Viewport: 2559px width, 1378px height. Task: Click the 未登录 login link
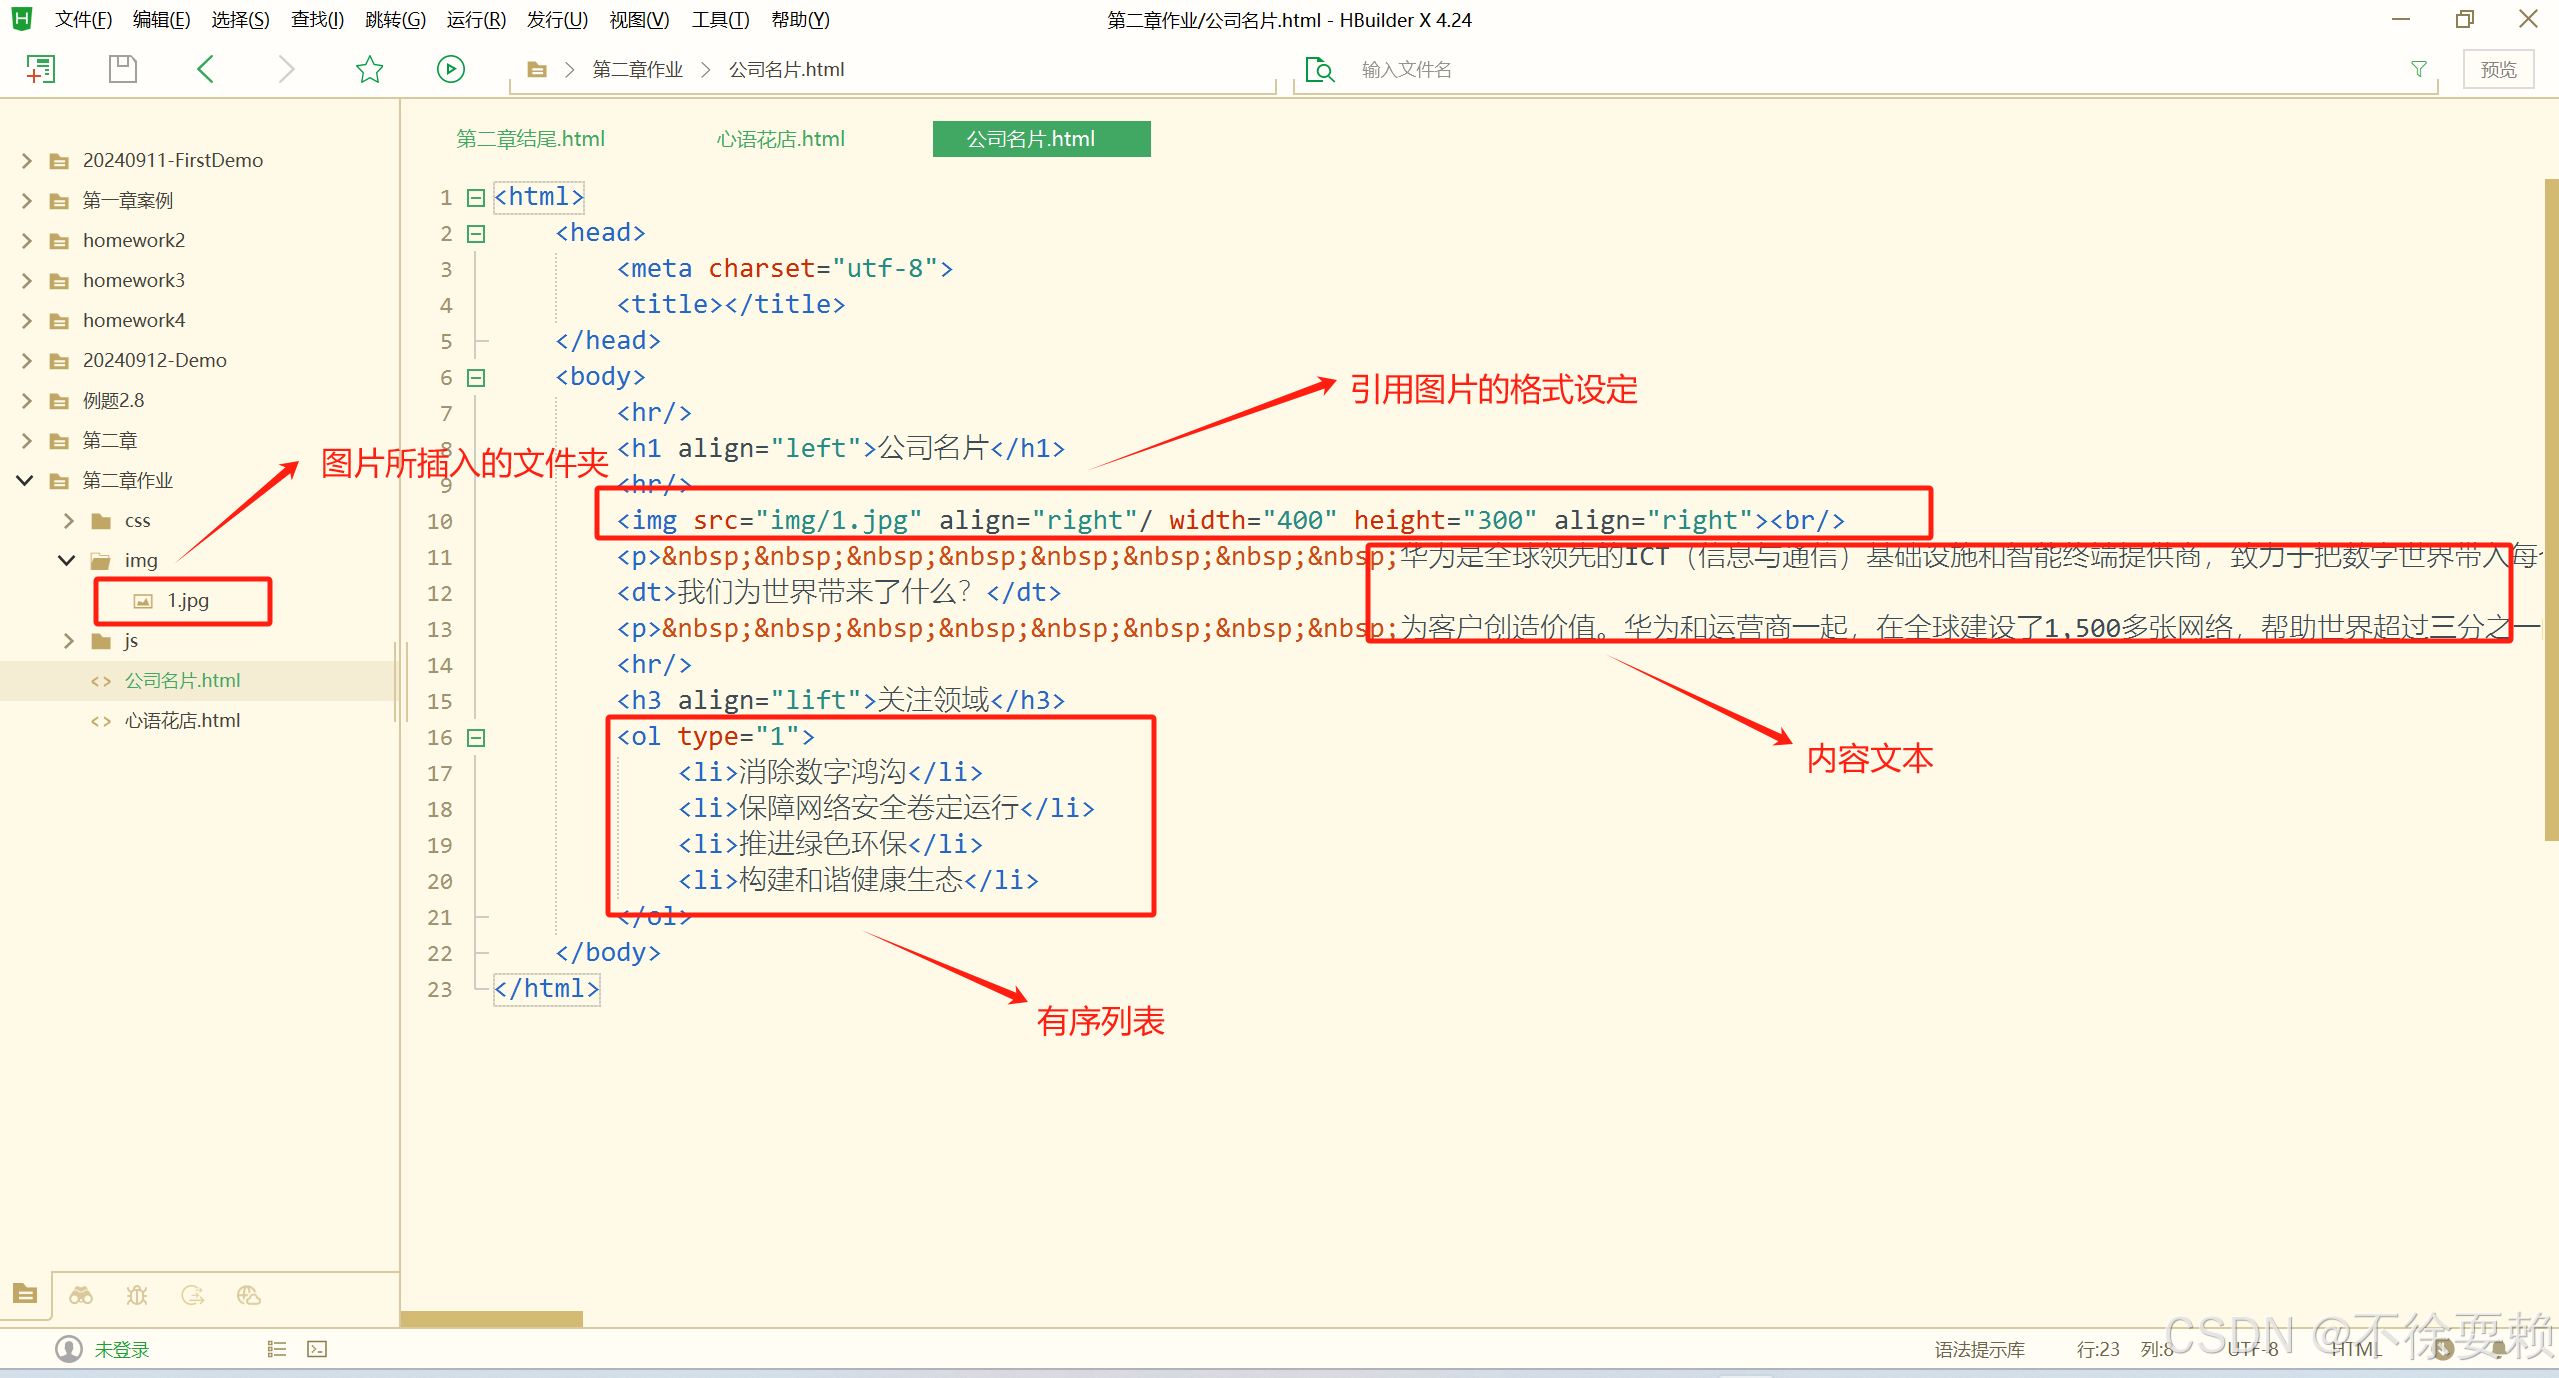121,1349
